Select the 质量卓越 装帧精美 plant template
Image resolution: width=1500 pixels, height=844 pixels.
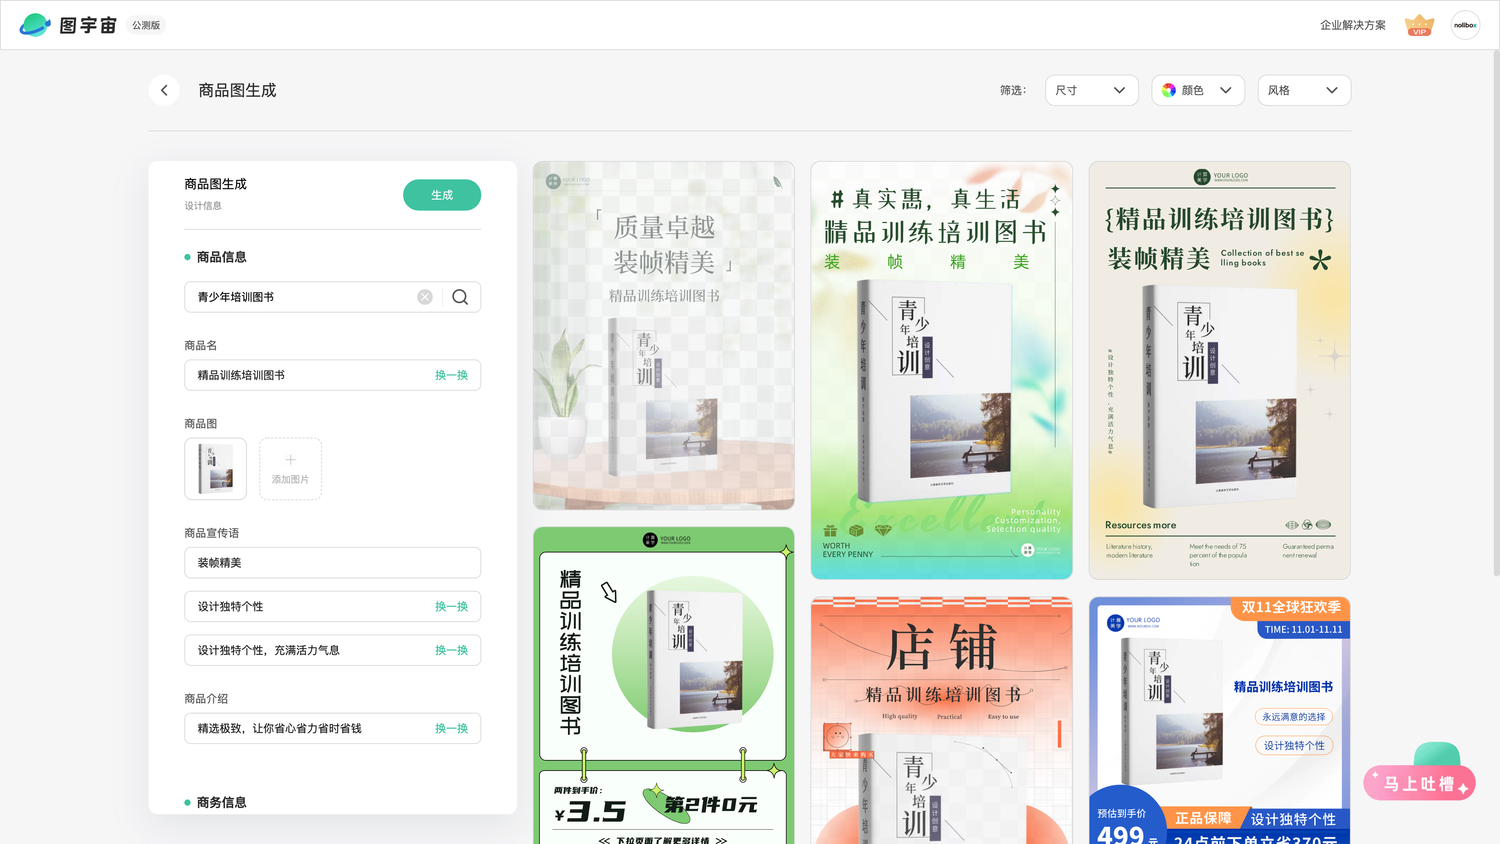coord(664,336)
